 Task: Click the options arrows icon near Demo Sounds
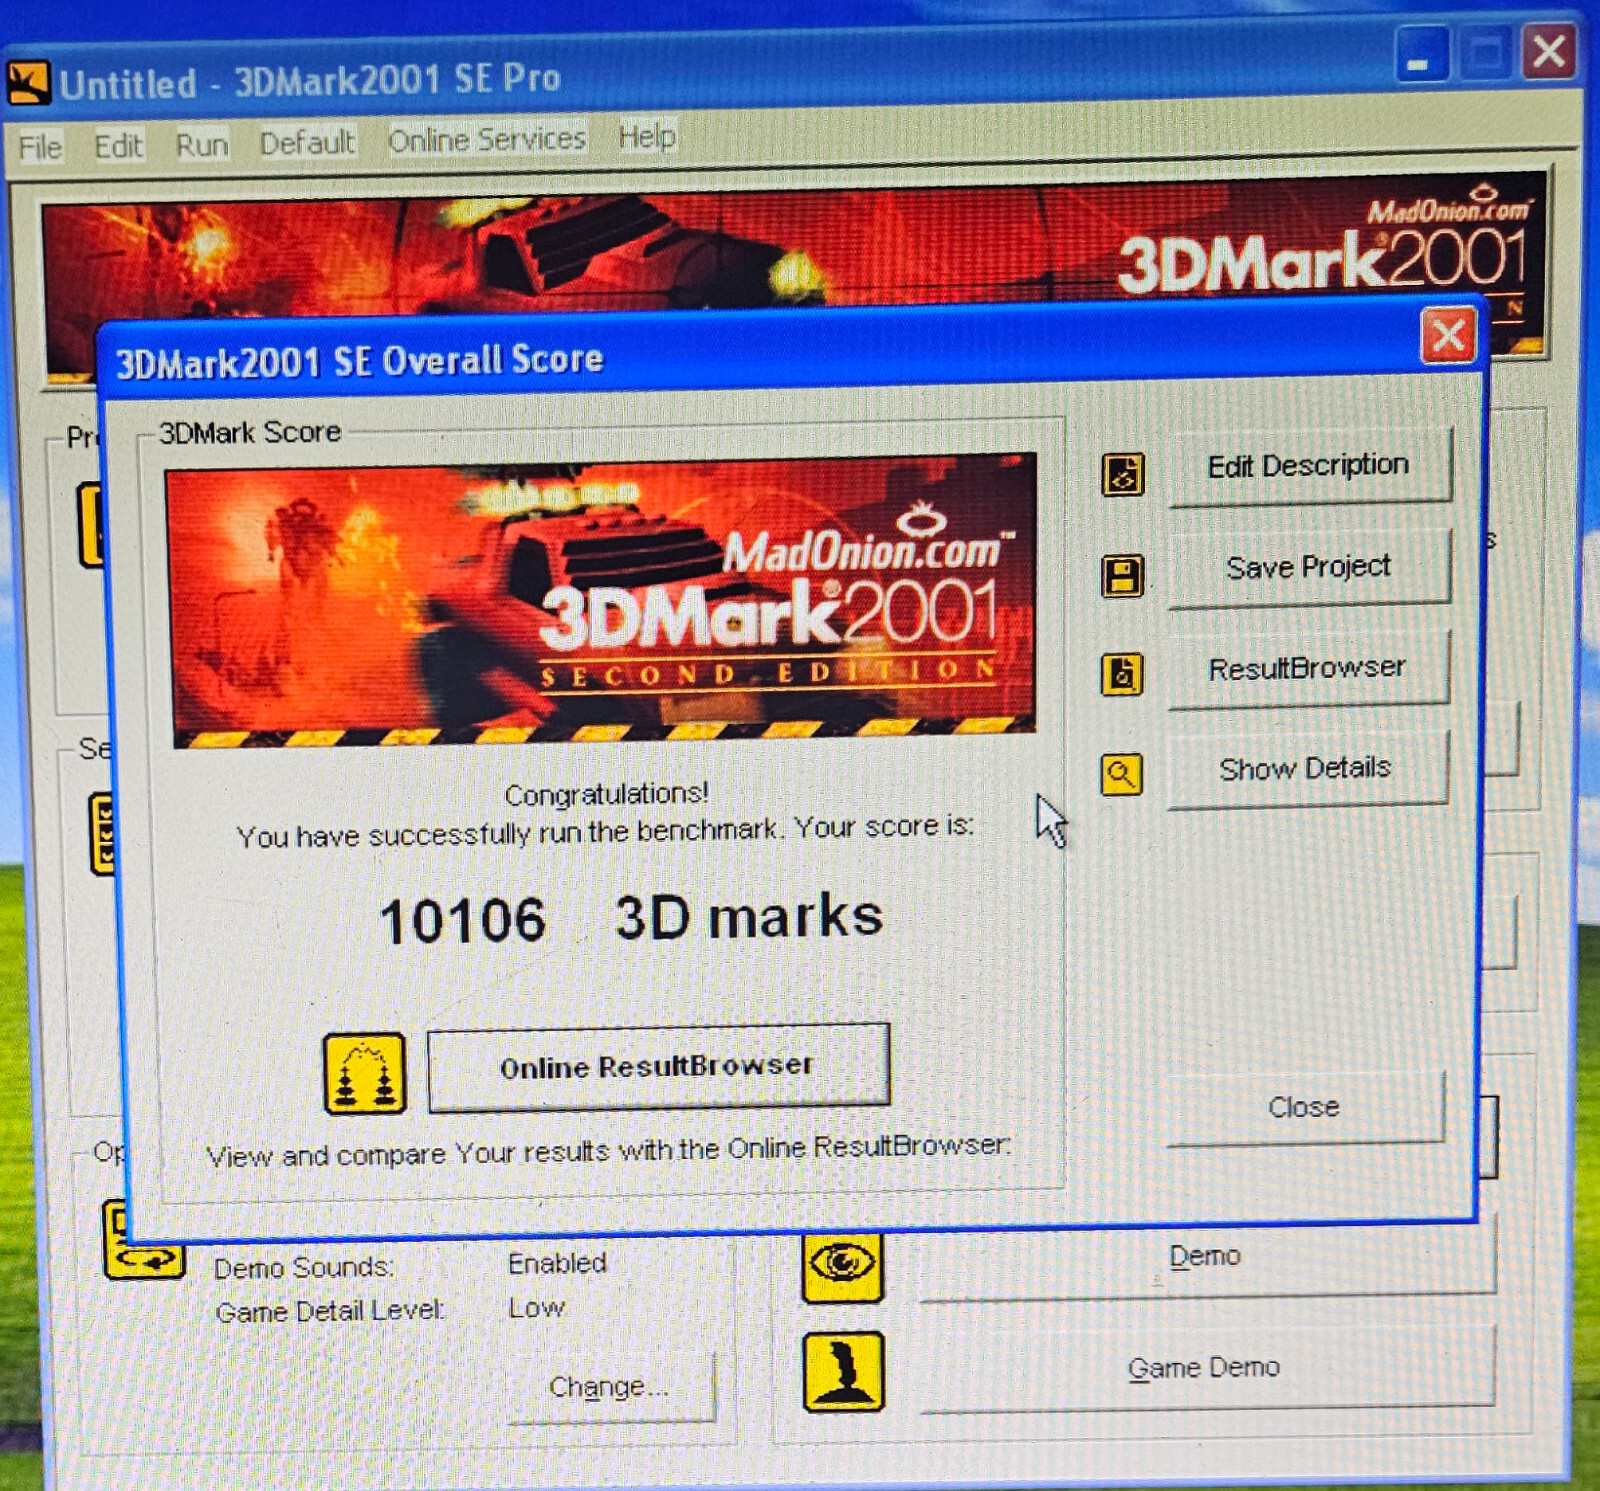tap(145, 1241)
